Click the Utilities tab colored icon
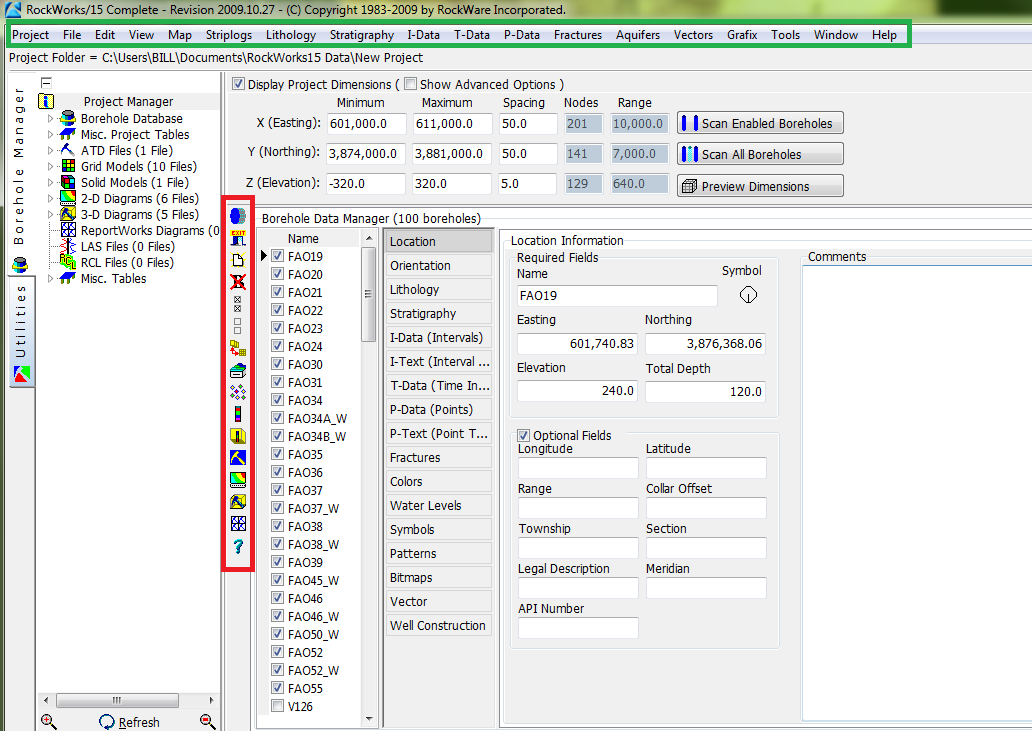 [x=21, y=374]
